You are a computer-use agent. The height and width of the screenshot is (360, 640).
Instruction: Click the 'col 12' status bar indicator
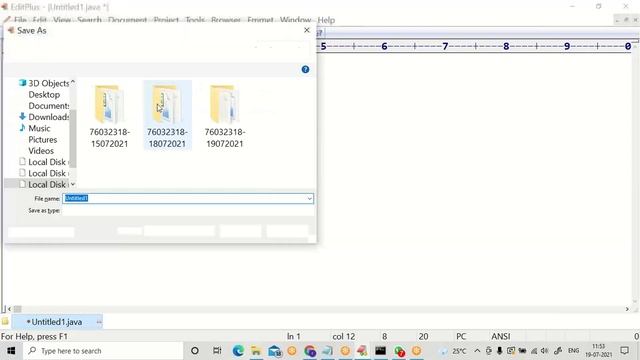pos(343,336)
